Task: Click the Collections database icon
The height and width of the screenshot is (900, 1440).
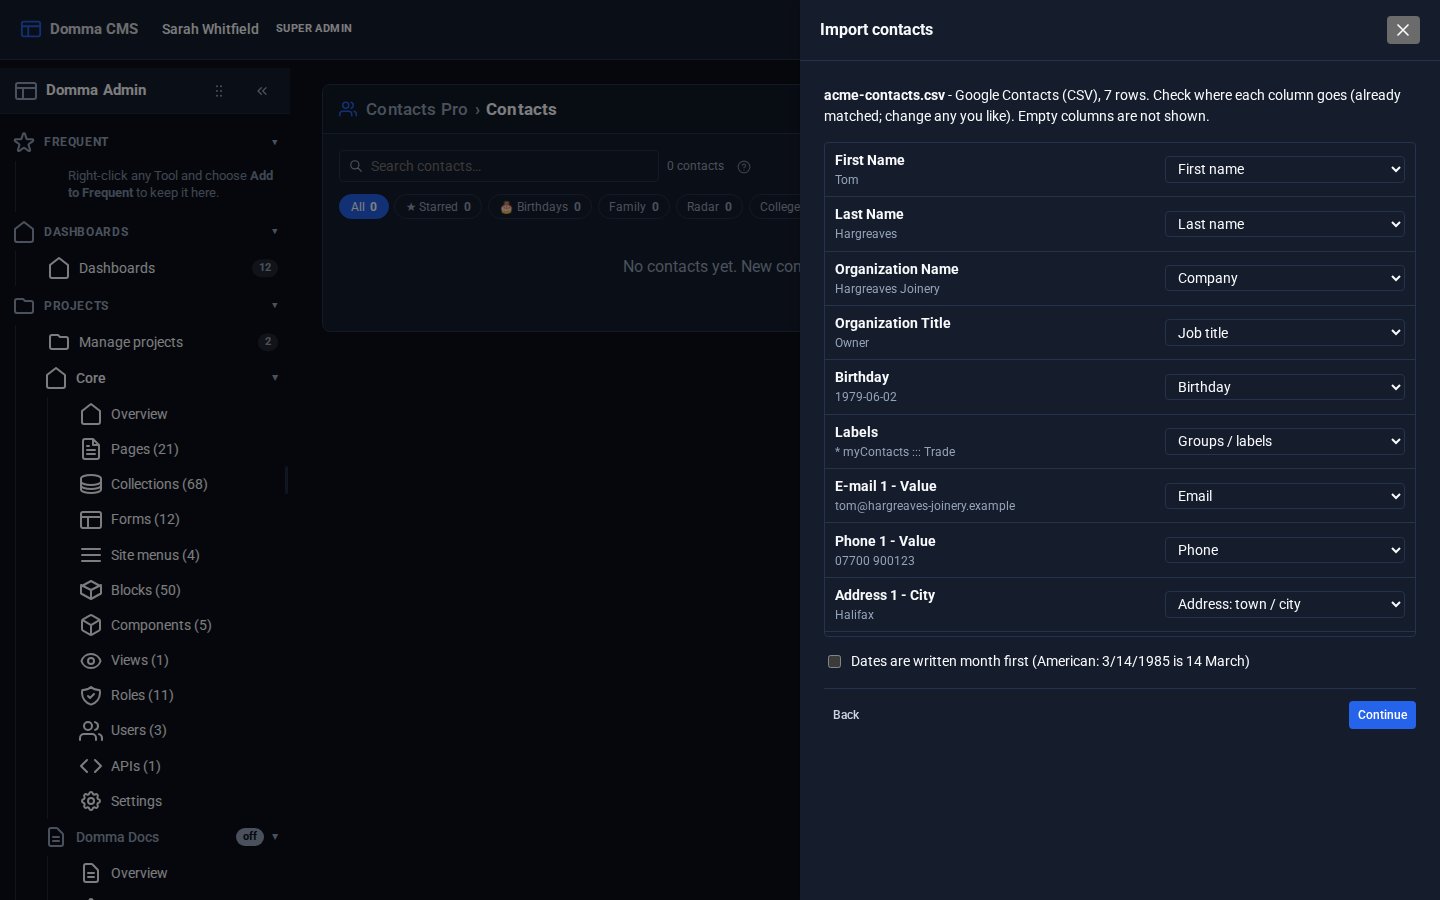Action: pos(91,484)
